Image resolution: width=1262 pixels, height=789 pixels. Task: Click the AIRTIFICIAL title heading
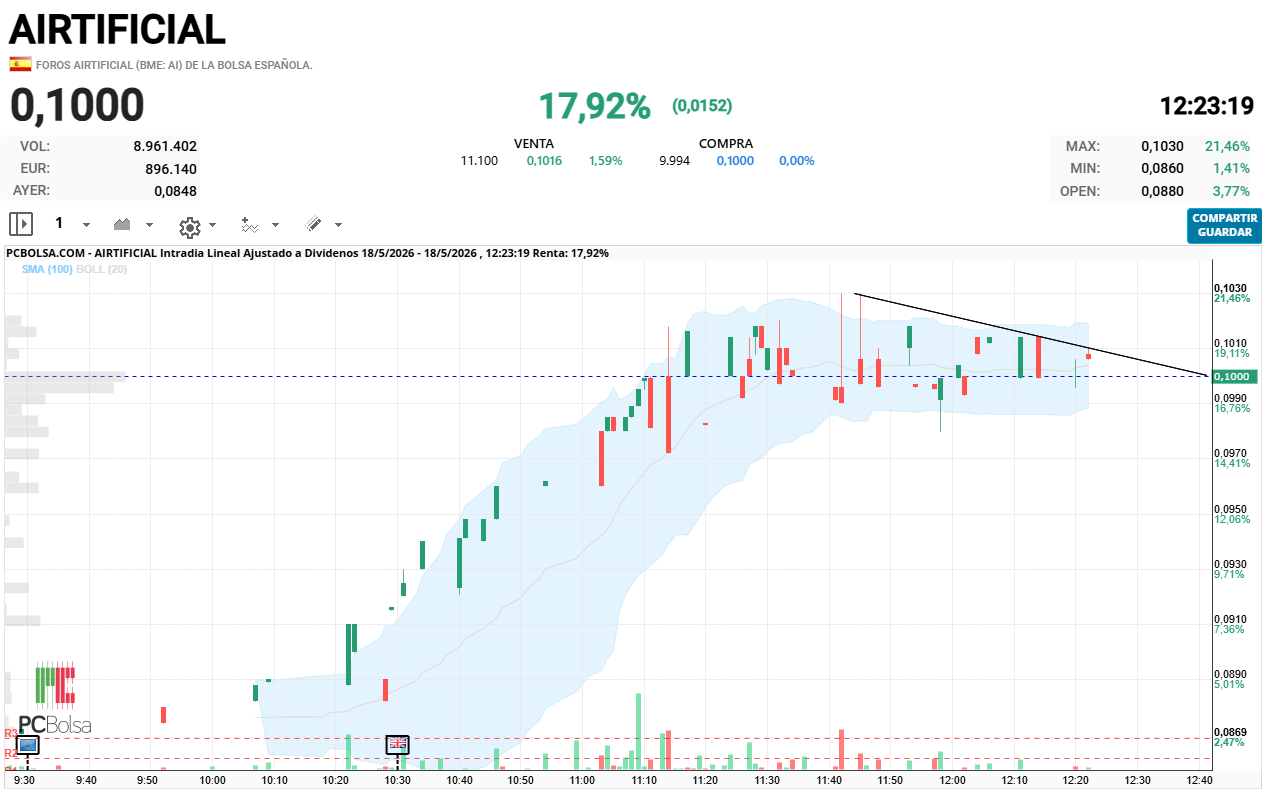coord(117,29)
